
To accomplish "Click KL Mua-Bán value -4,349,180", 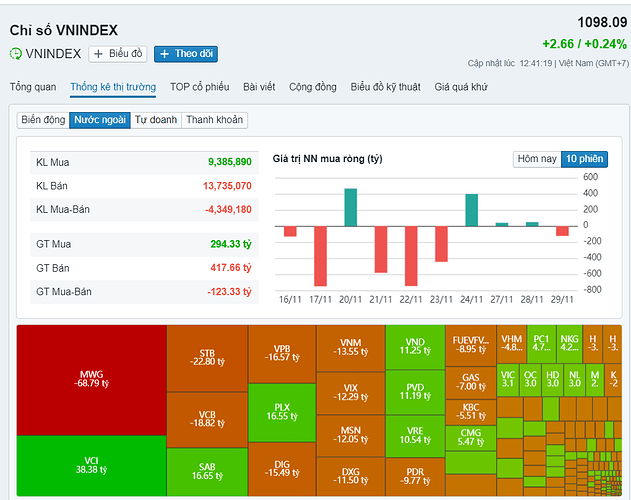I will (x=228, y=210).
